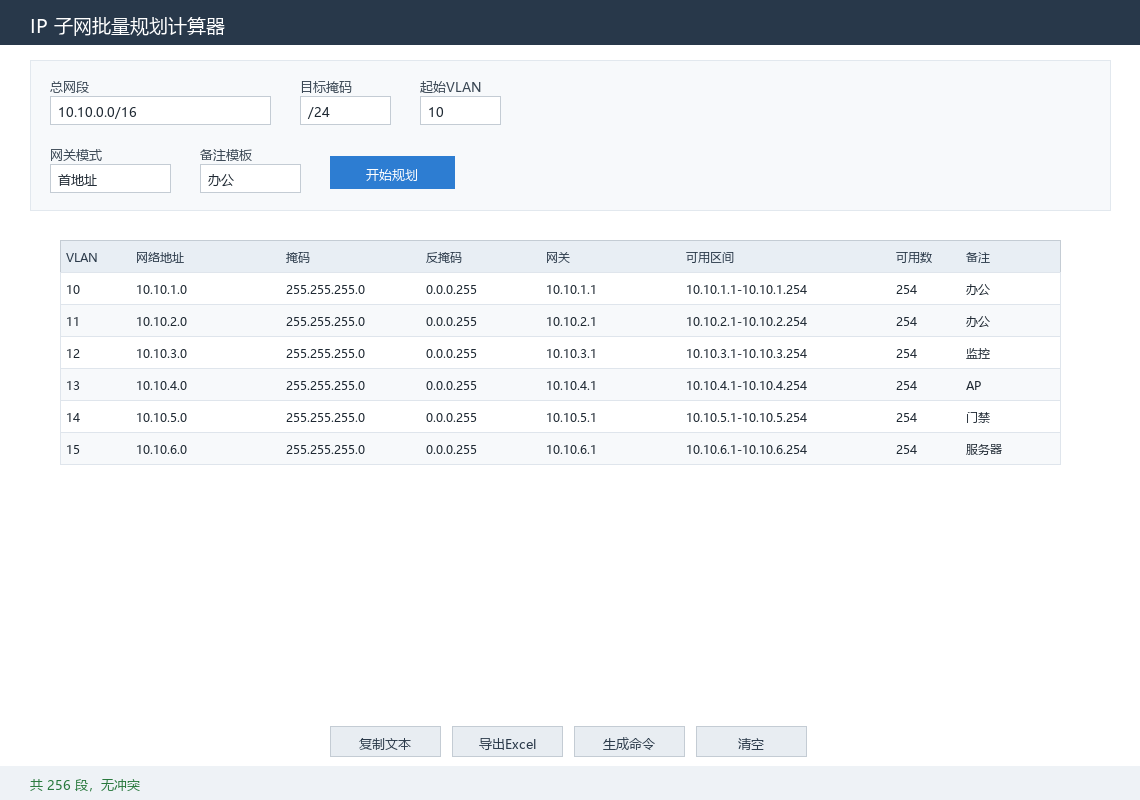Click the 总网段 input field
Image resolution: width=1140 pixels, height=800 pixels.
tap(160, 111)
